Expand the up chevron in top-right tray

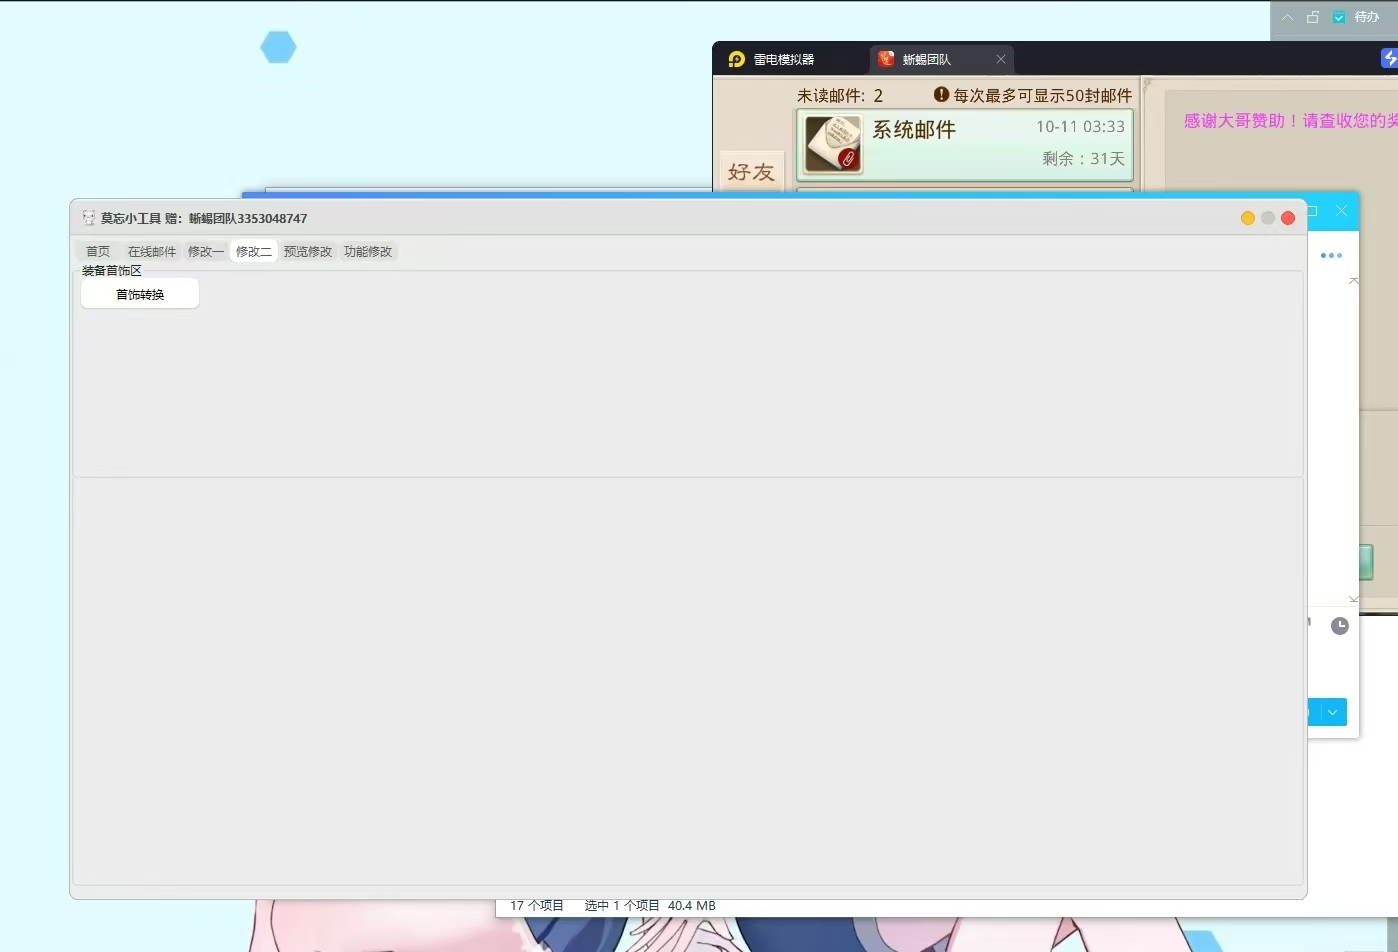[x=1288, y=17]
